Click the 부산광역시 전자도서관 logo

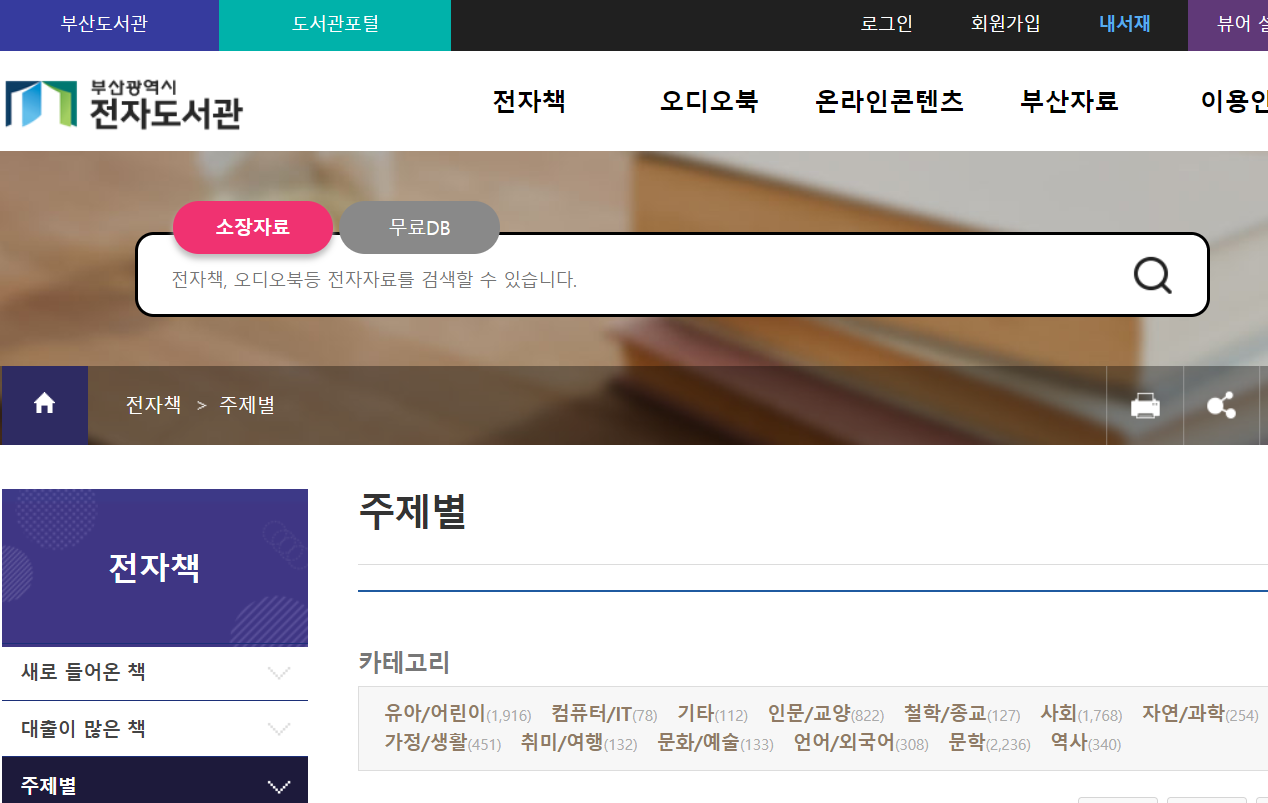pos(123,103)
